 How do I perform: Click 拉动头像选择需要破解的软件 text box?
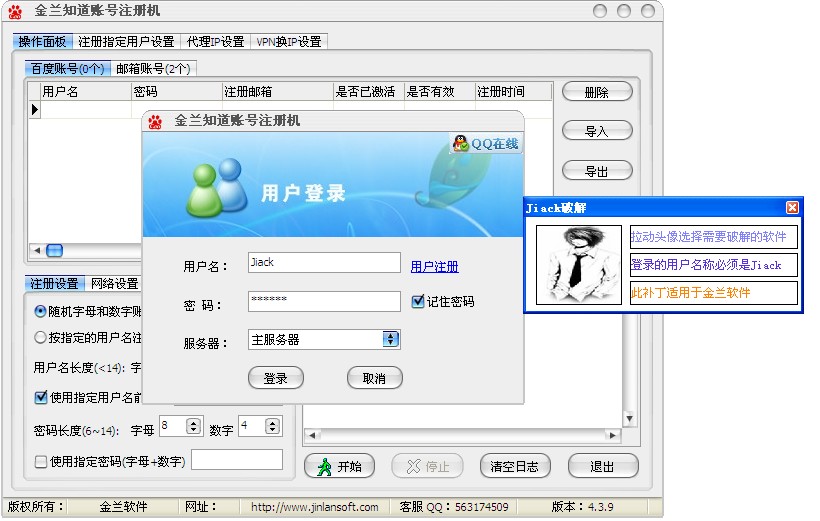pos(714,236)
